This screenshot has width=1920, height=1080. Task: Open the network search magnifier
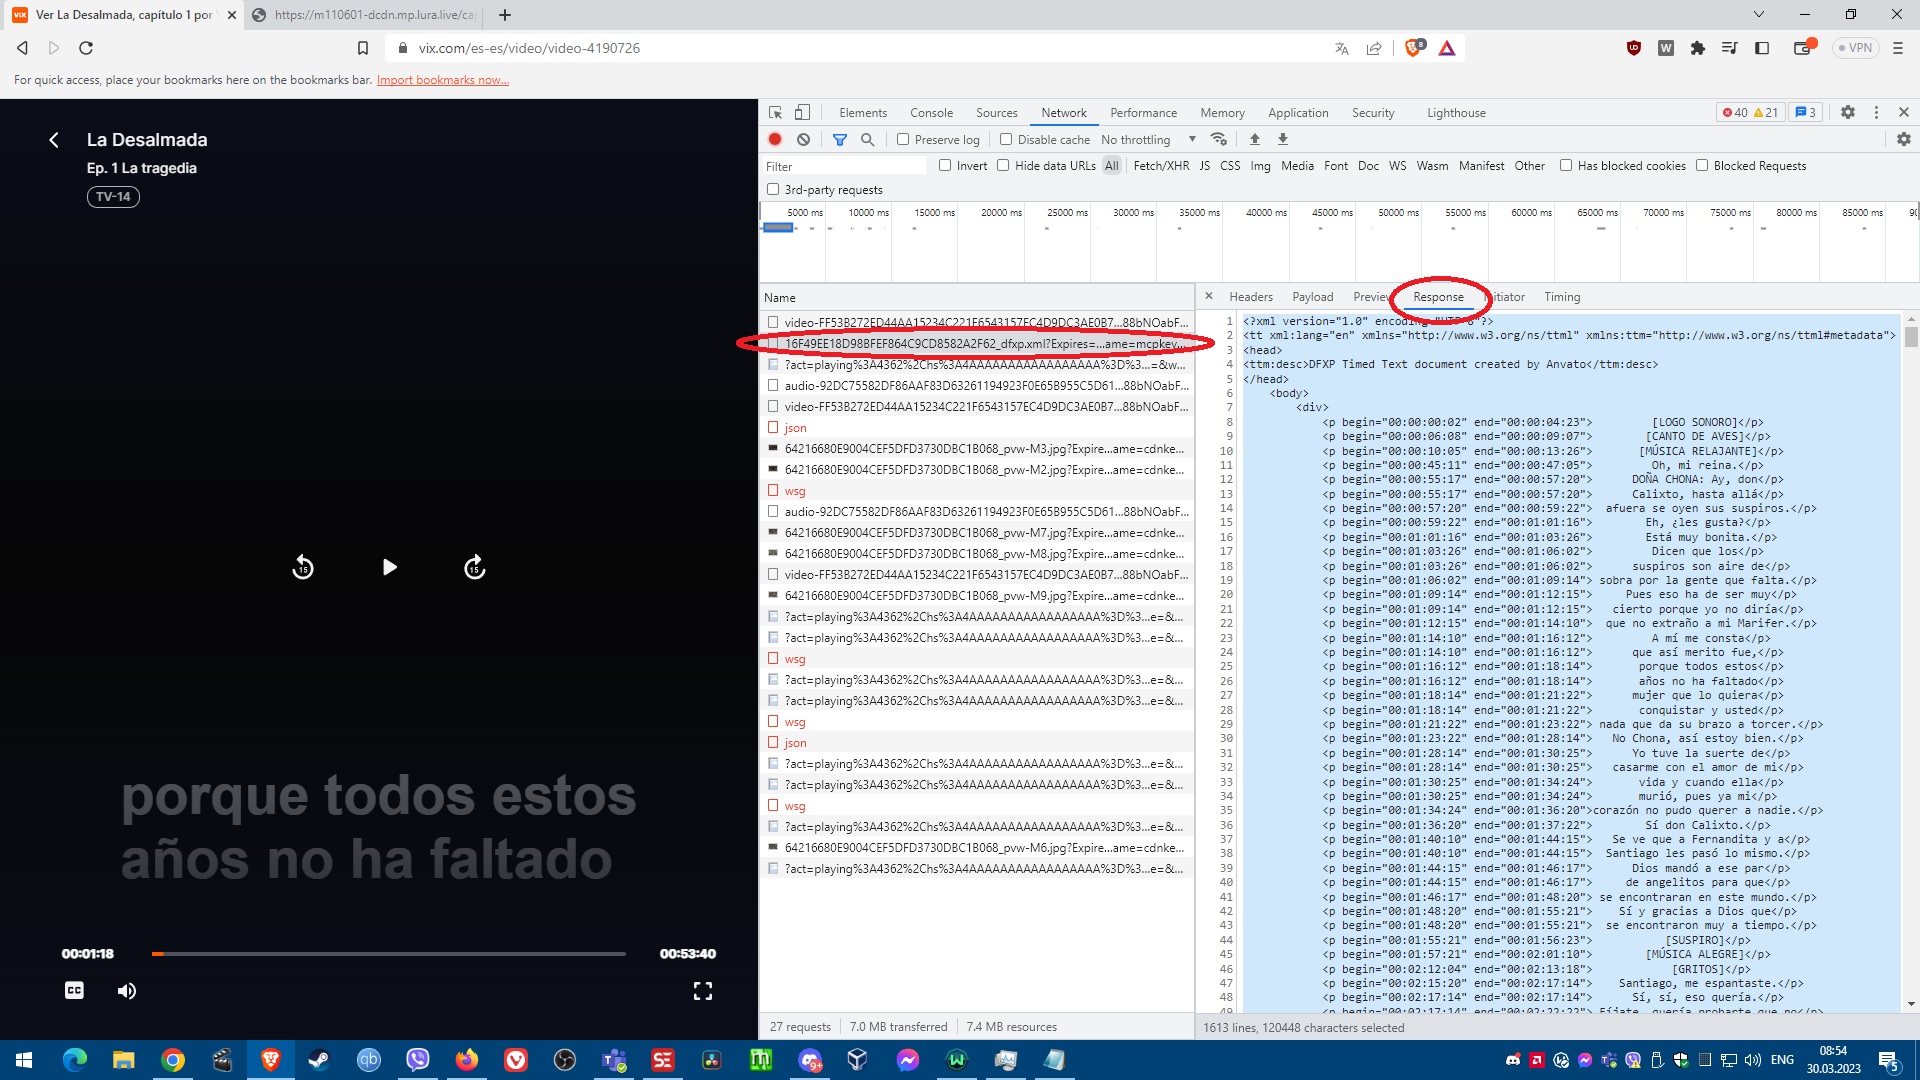tap(868, 140)
